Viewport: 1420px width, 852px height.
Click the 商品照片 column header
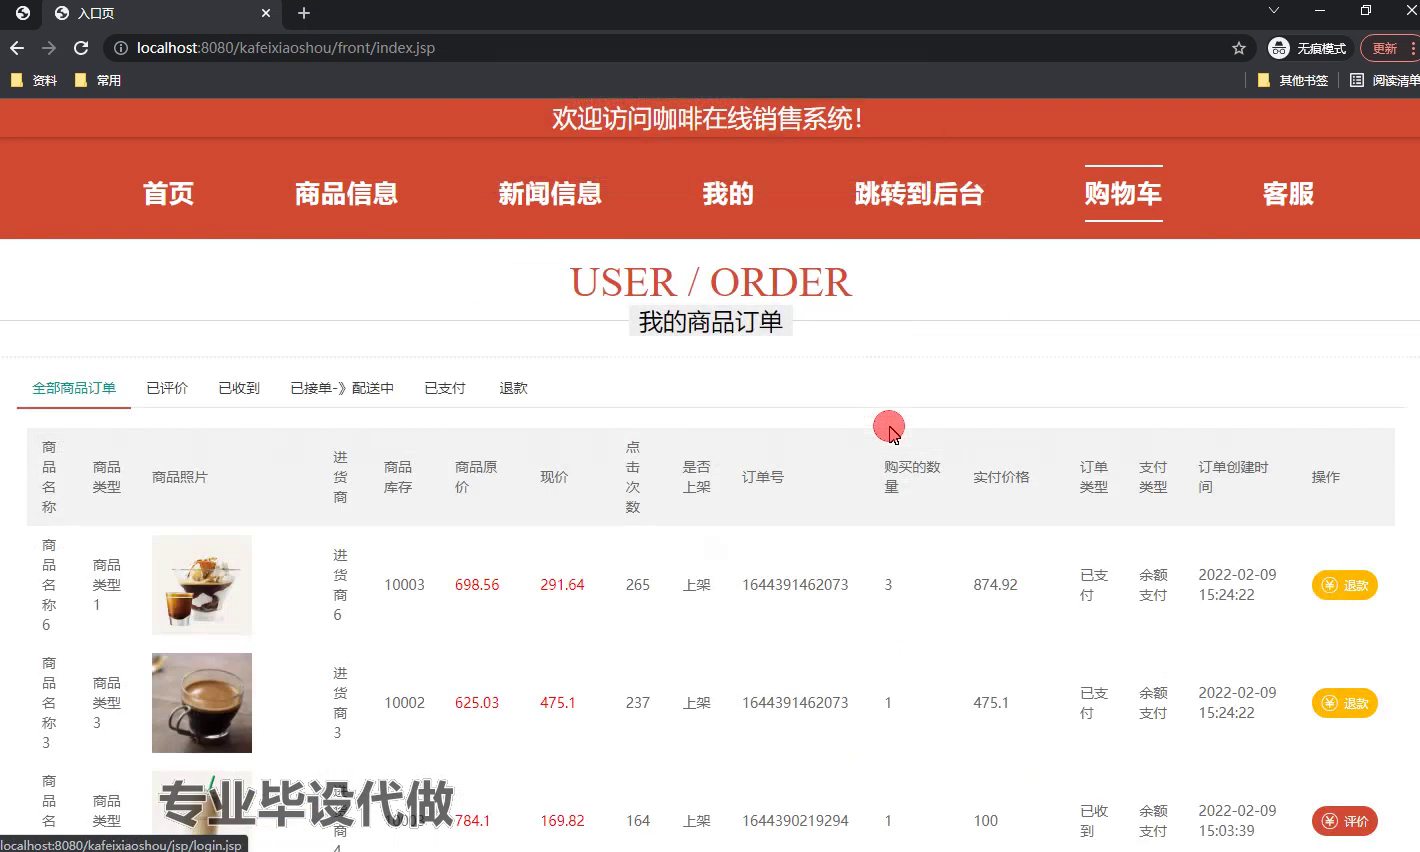(x=180, y=477)
